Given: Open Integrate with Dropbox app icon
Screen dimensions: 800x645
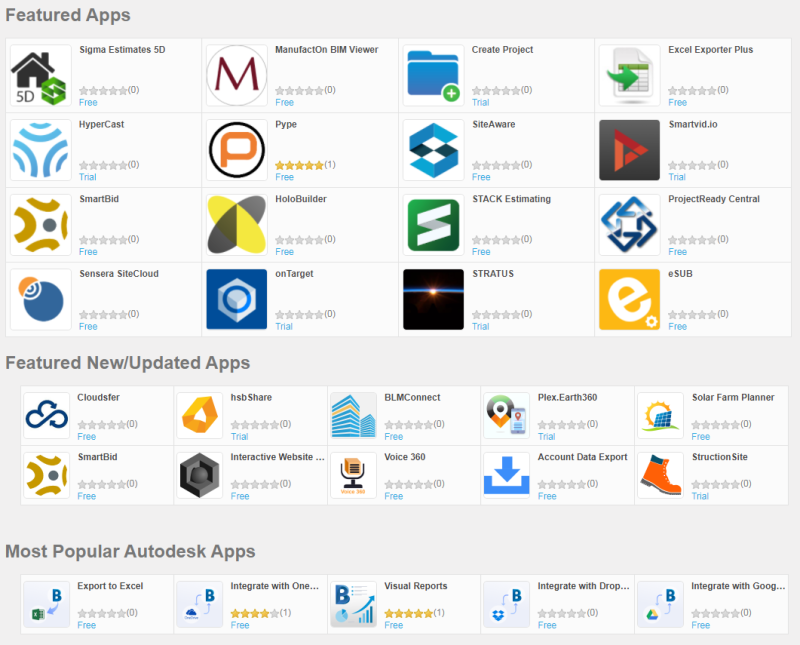Looking at the screenshot, I should point(507,604).
